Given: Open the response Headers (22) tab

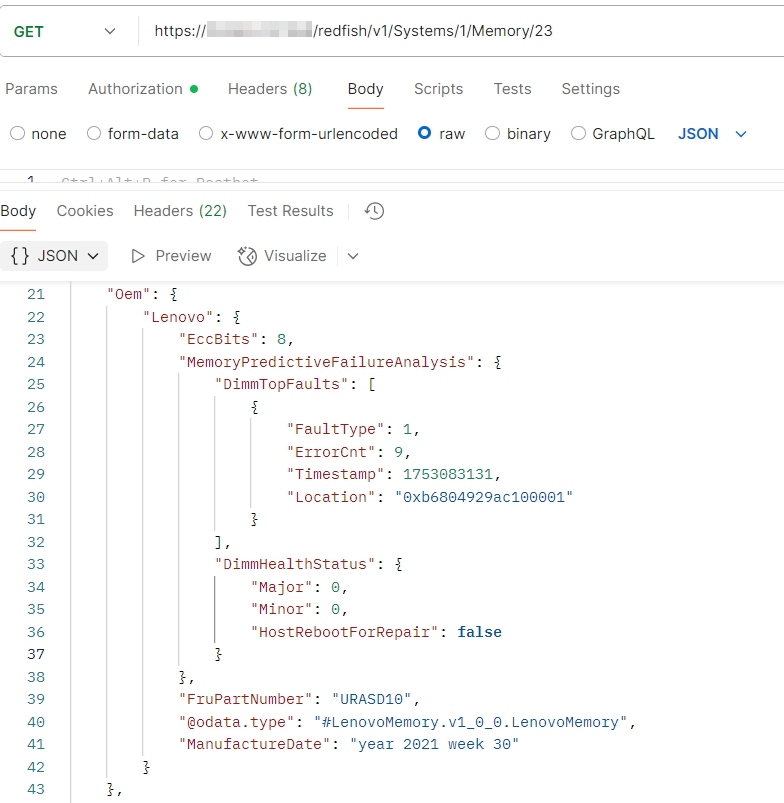Looking at the screenshot, I should click(x=180, y=211).
